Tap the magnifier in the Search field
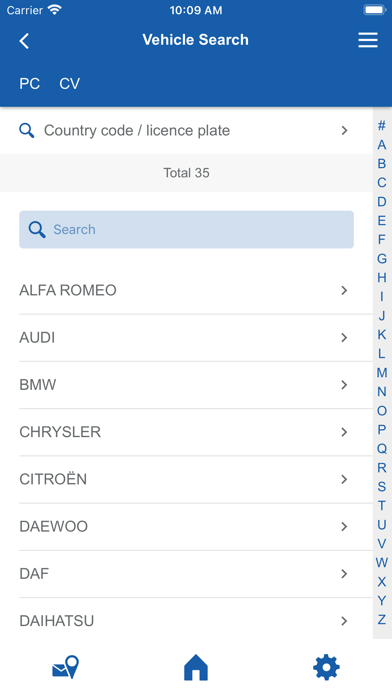Image resolution: width=392 pixels, height=696 pixels. [37, 229]
